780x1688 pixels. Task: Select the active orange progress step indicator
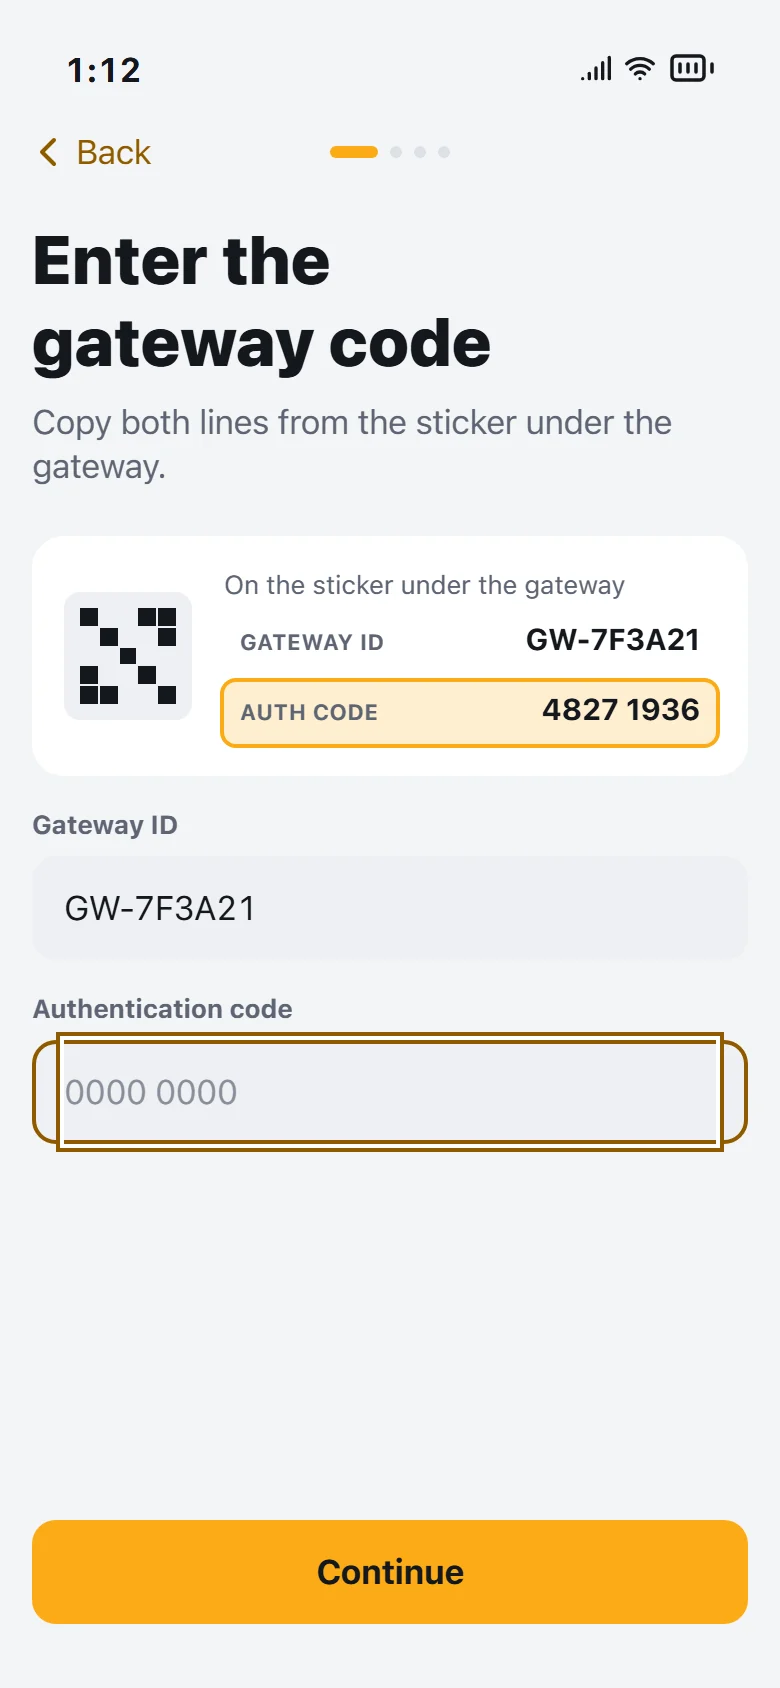coord(354,152)
